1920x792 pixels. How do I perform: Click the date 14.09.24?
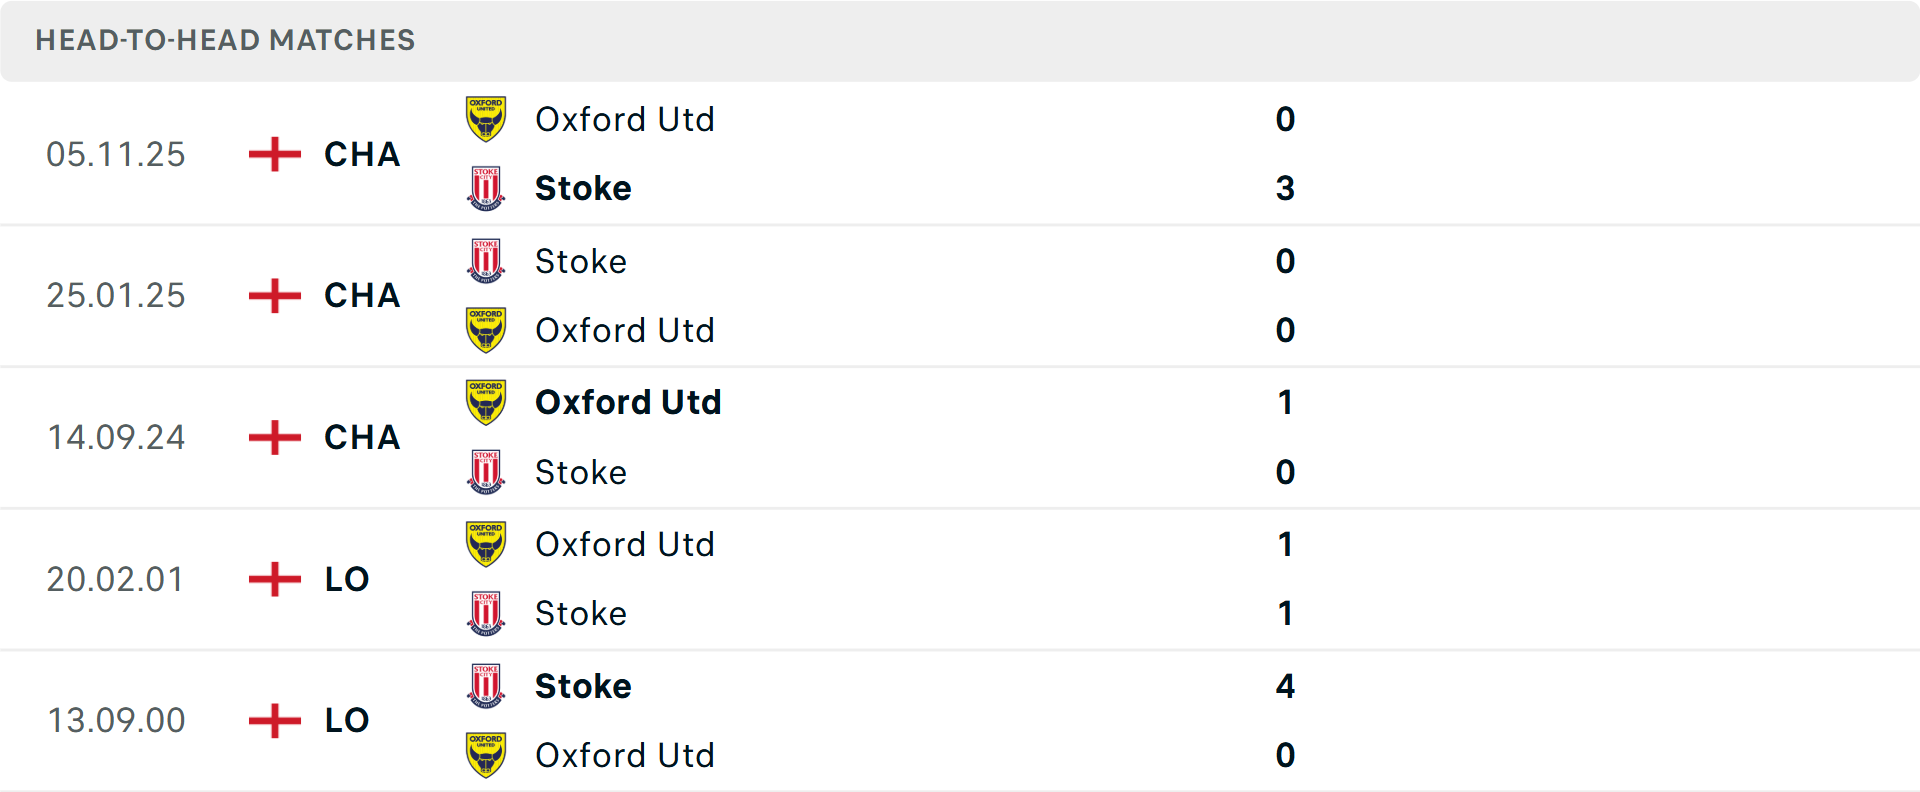pos(116,437)
